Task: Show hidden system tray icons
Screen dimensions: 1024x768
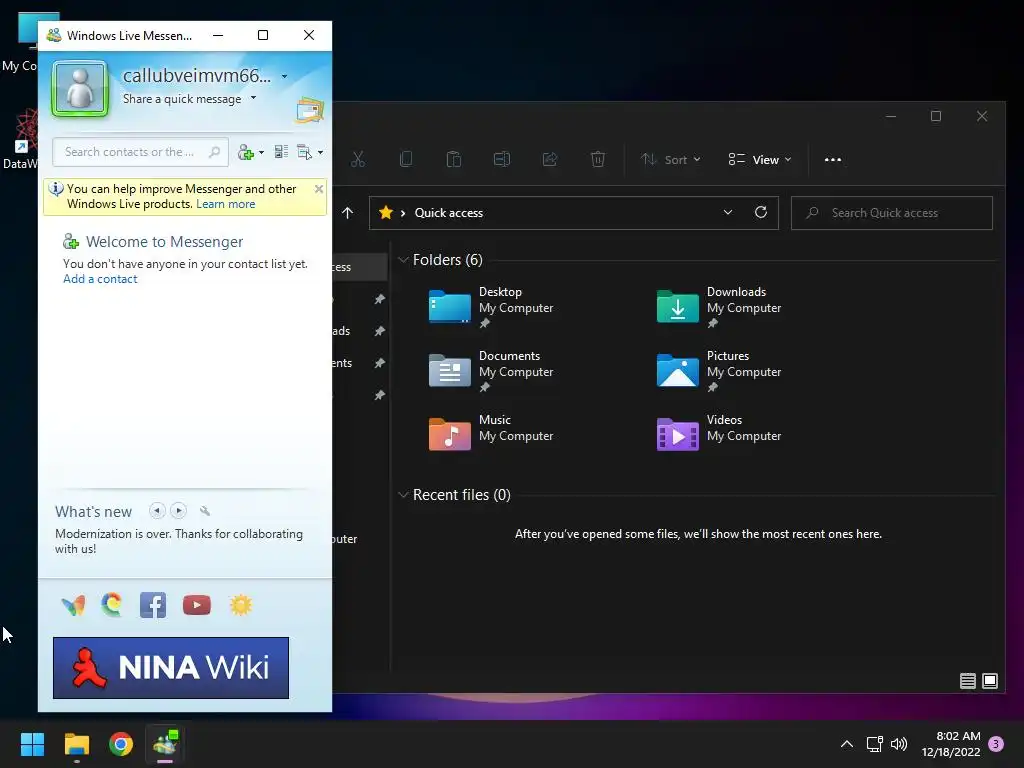Action: [846, 744]
